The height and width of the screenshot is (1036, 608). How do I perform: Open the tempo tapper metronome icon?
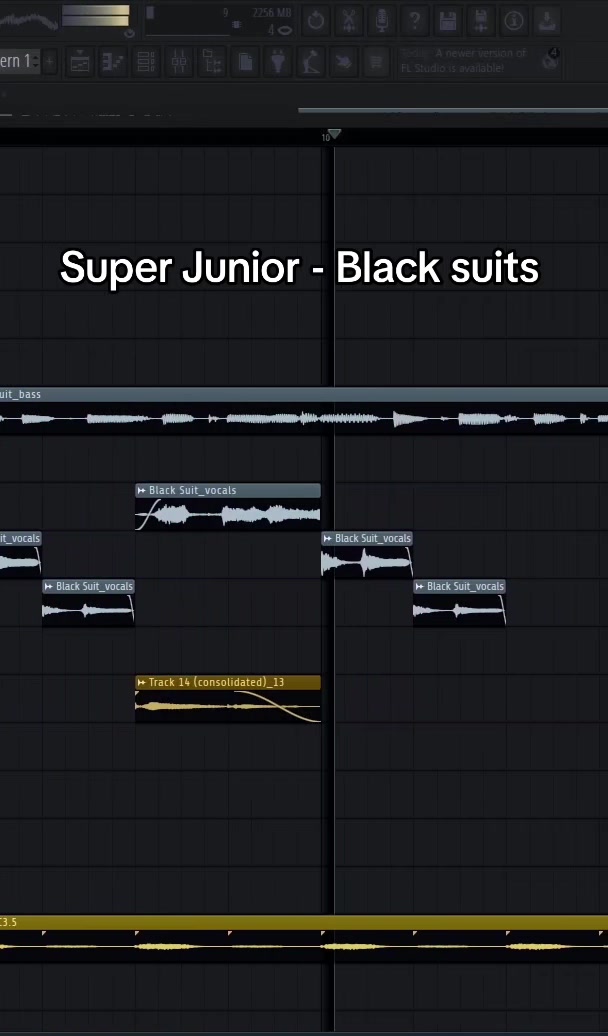[x=311, y=62]
